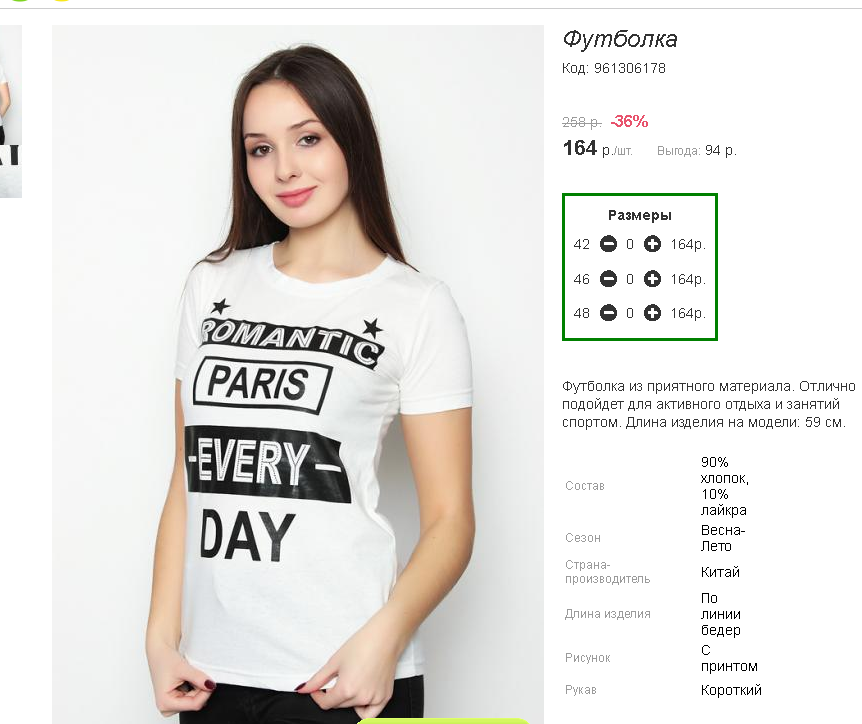Click the green button below the photo
862x724 pixels.
[443, 721]
